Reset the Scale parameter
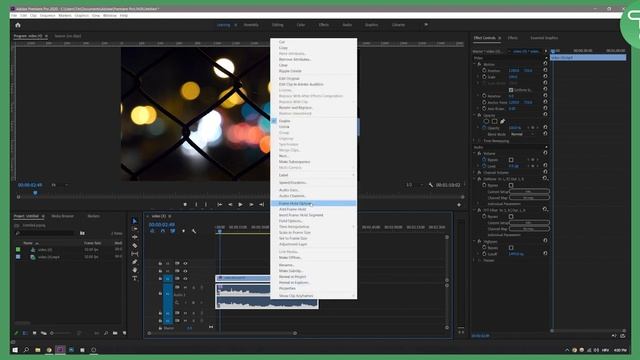 pyautogui.click(x=545, y=76)
